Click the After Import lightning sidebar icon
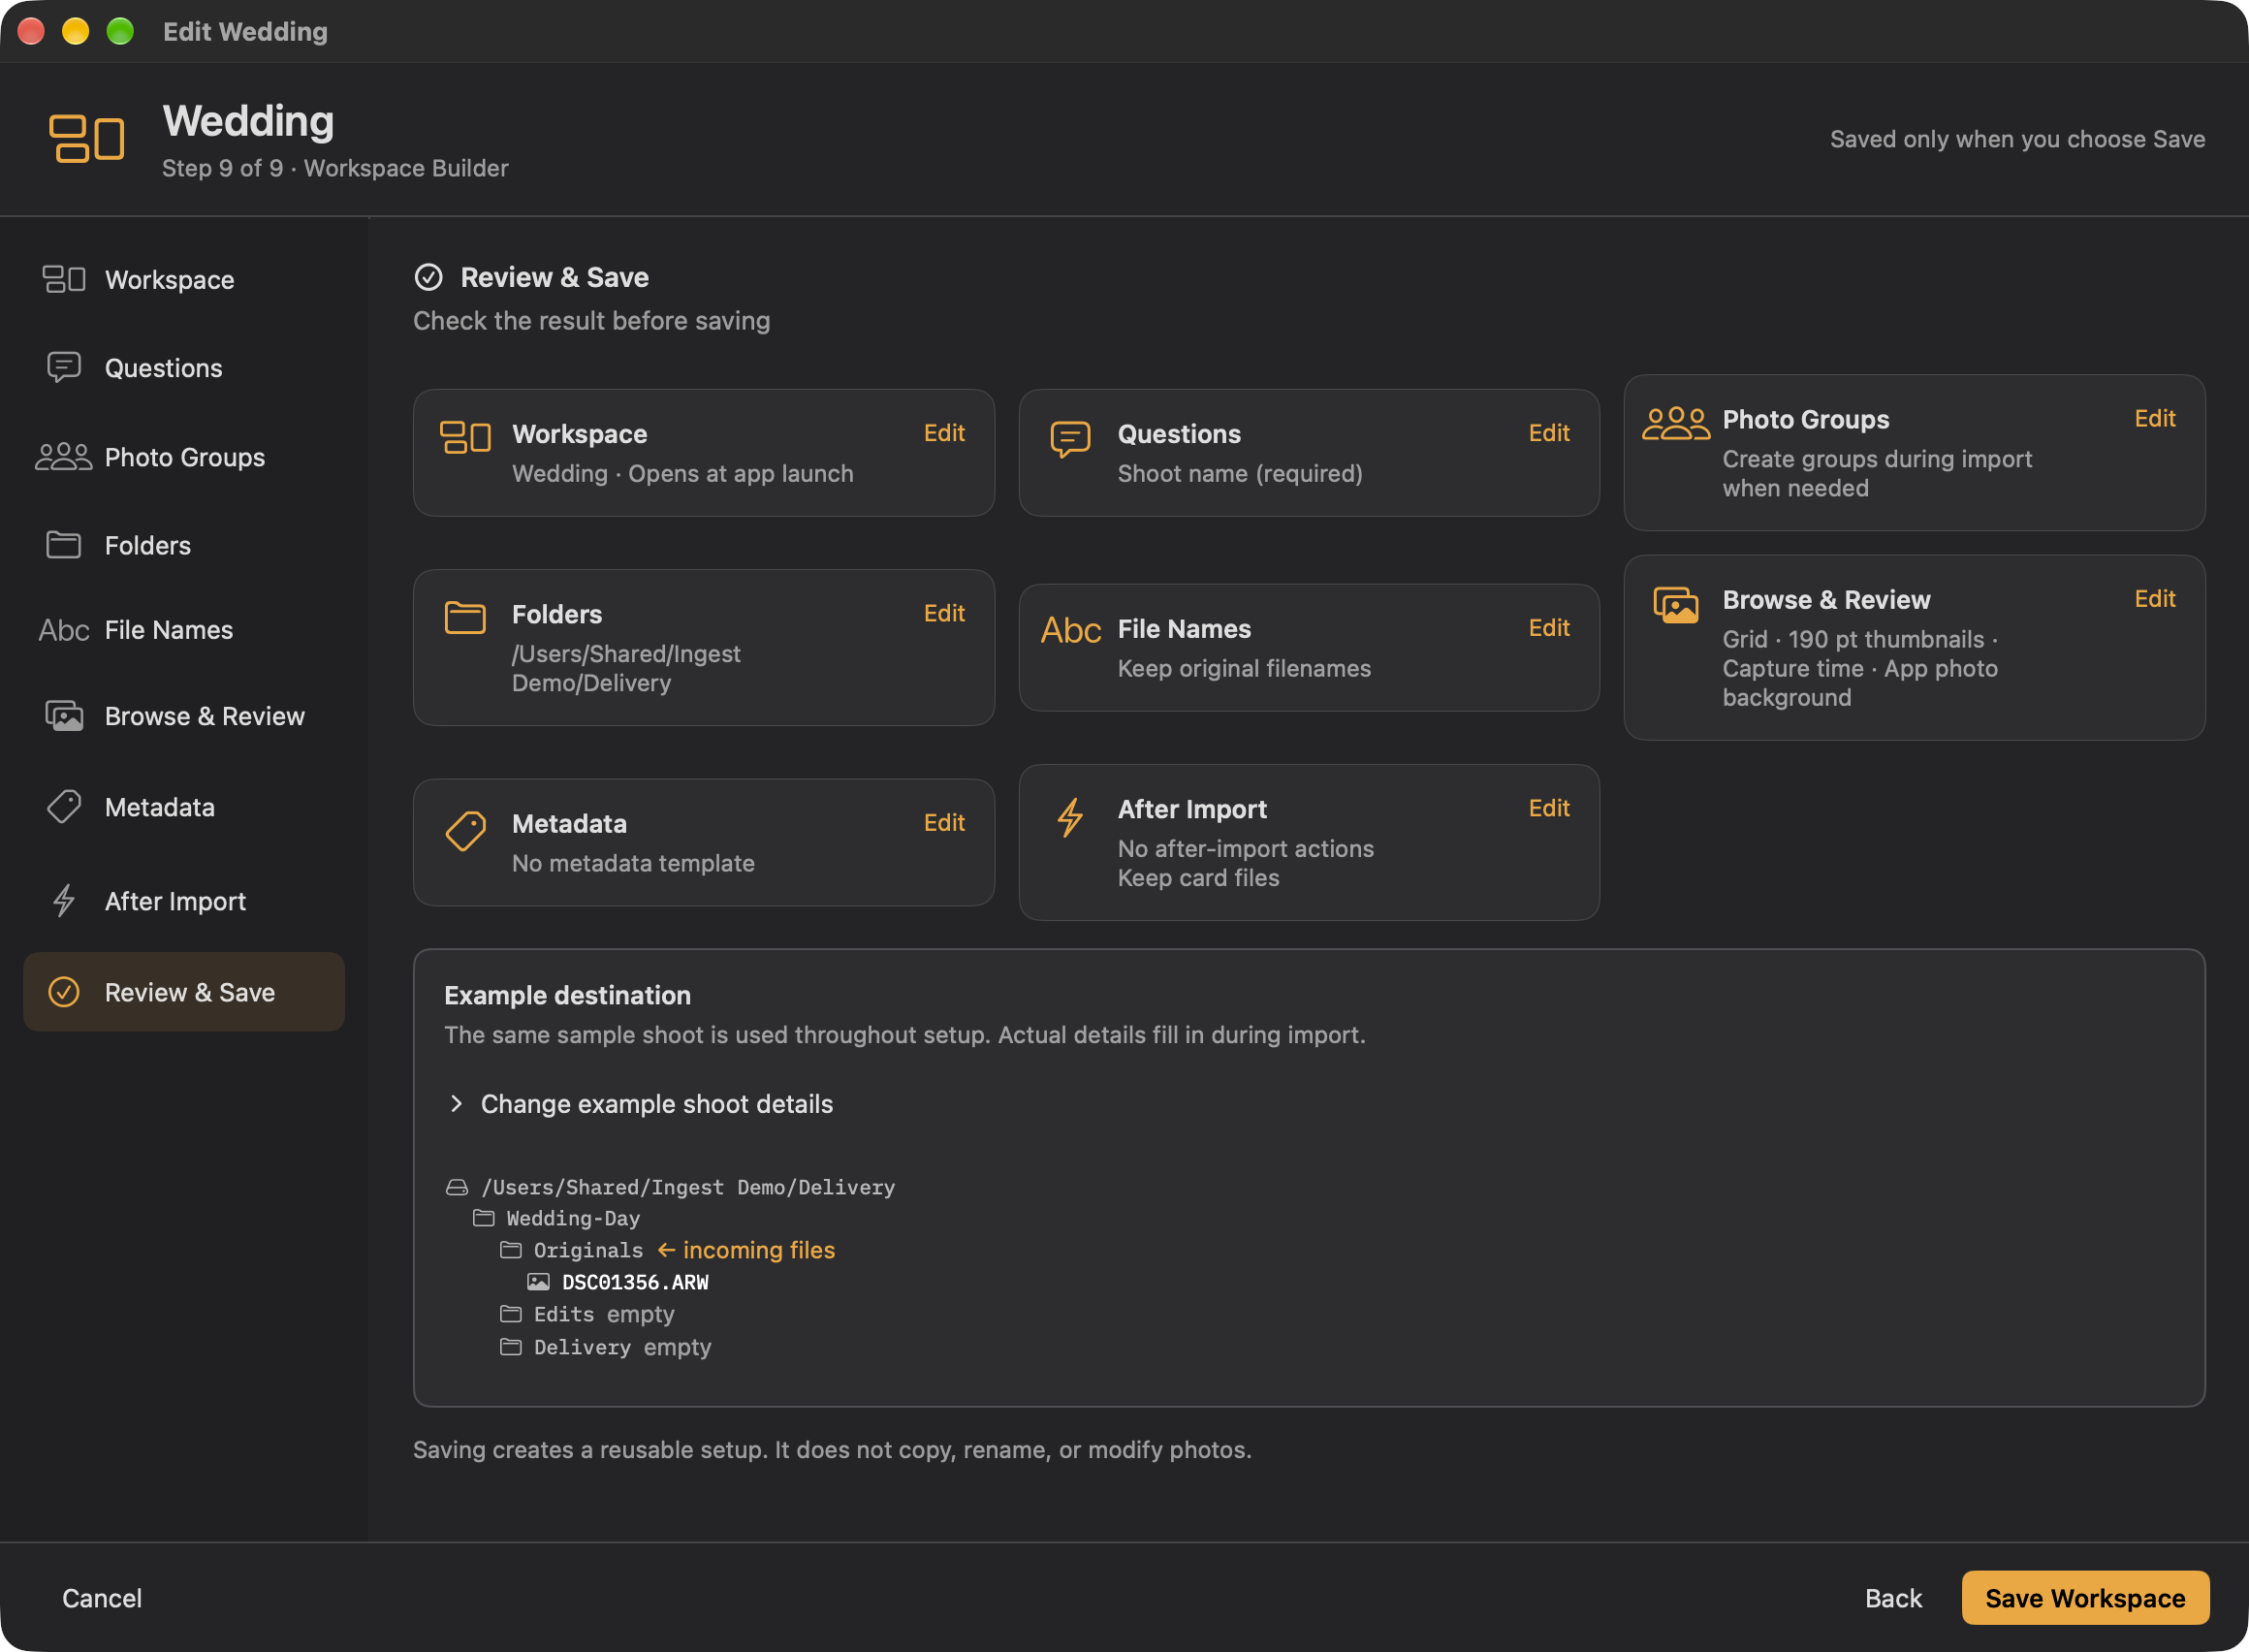The image size is (2249, 1652). tap(64, 901)
